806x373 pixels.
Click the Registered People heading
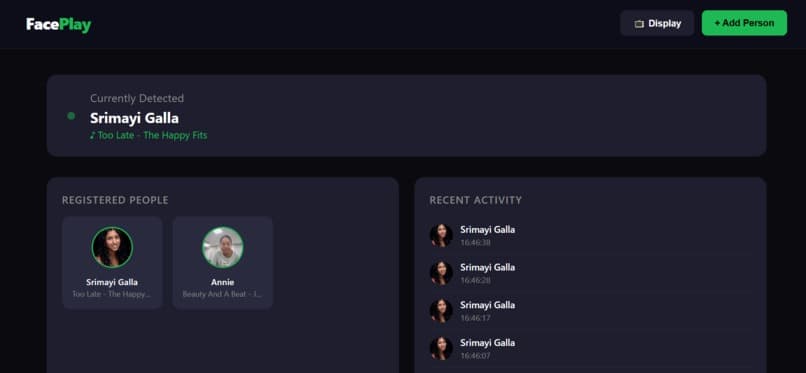tap(115, 200)
